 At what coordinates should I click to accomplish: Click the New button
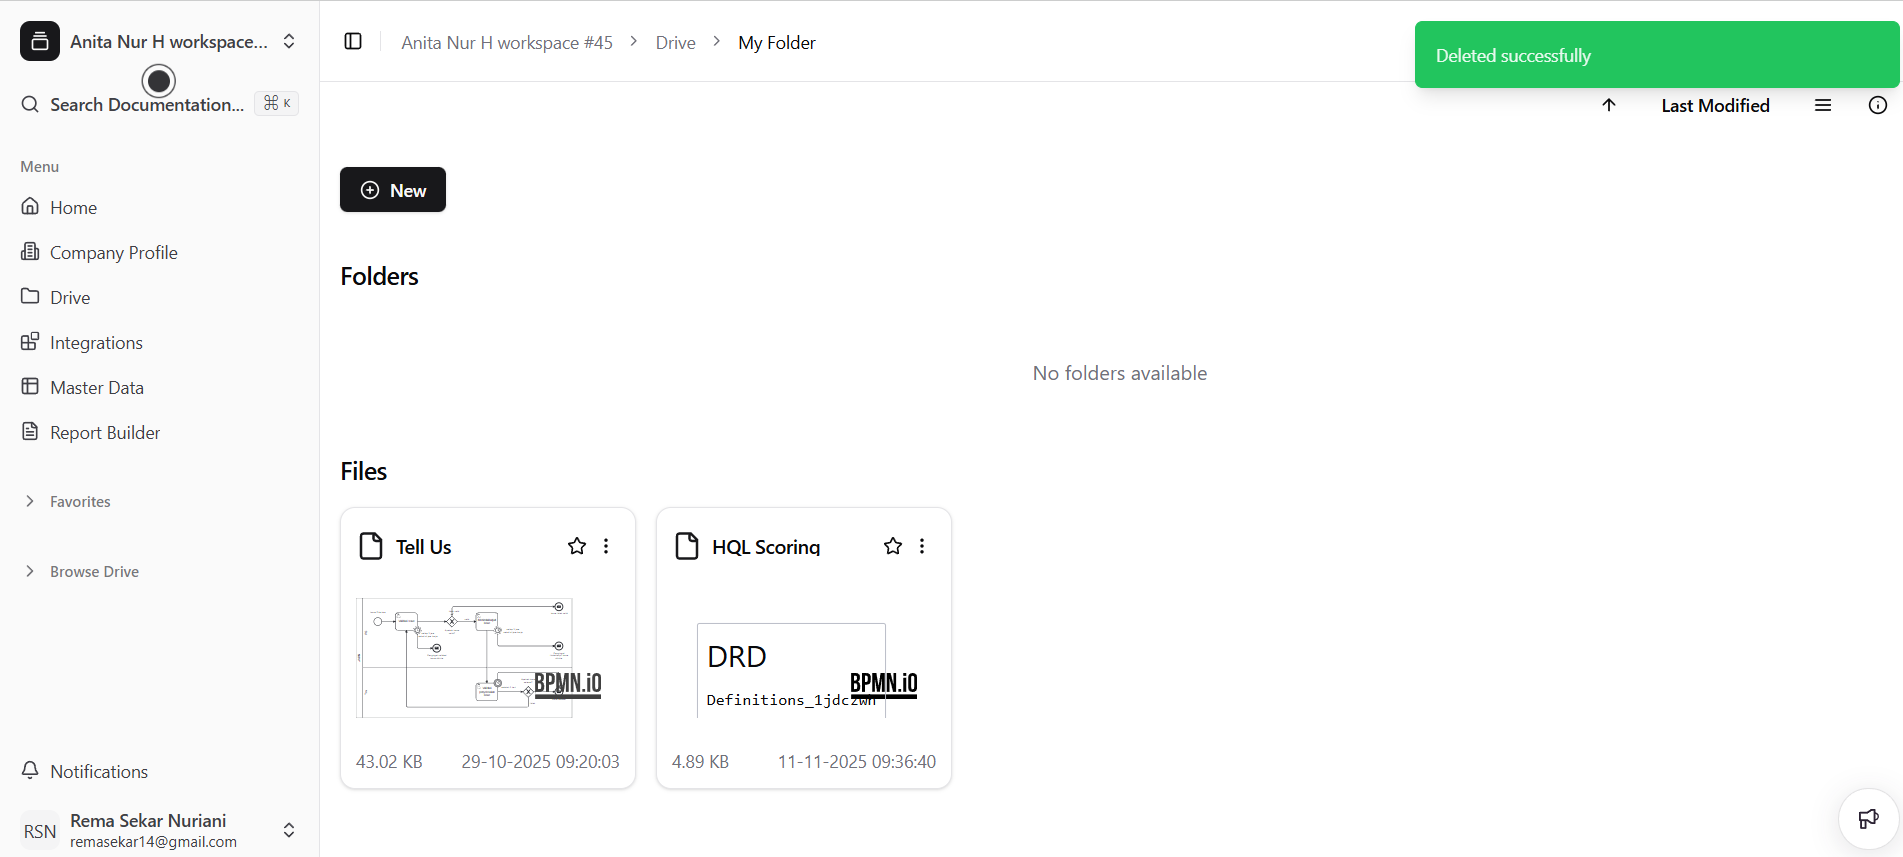pyautogui.click(x=393, y=190)
